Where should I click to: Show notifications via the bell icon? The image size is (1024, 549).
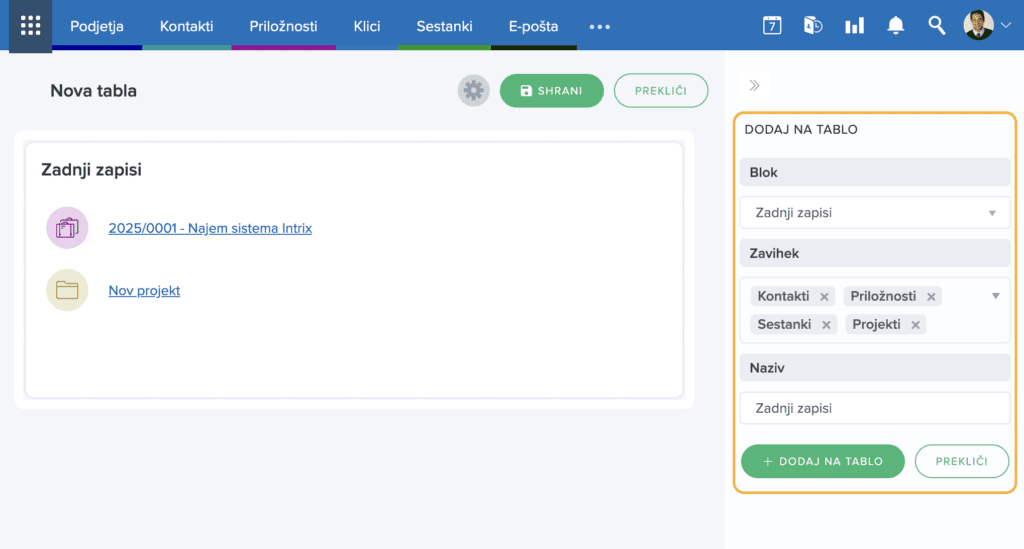point(895,26)
